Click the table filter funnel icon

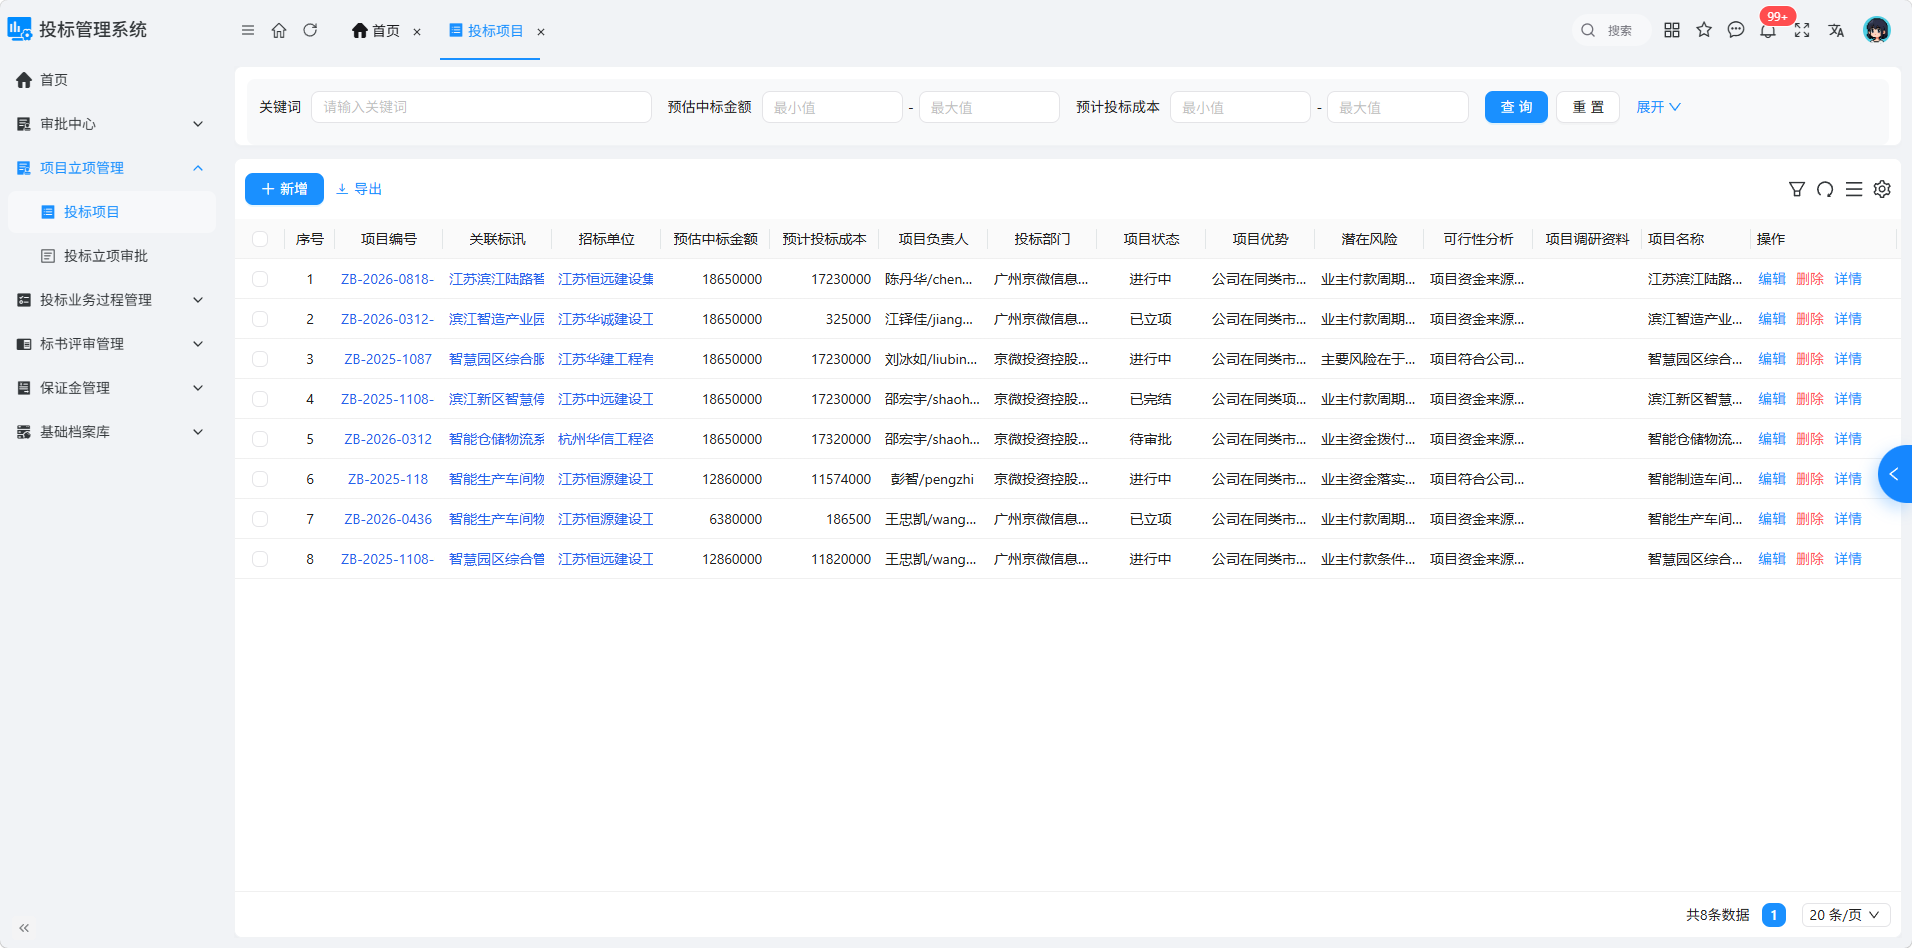point(1797,189)
